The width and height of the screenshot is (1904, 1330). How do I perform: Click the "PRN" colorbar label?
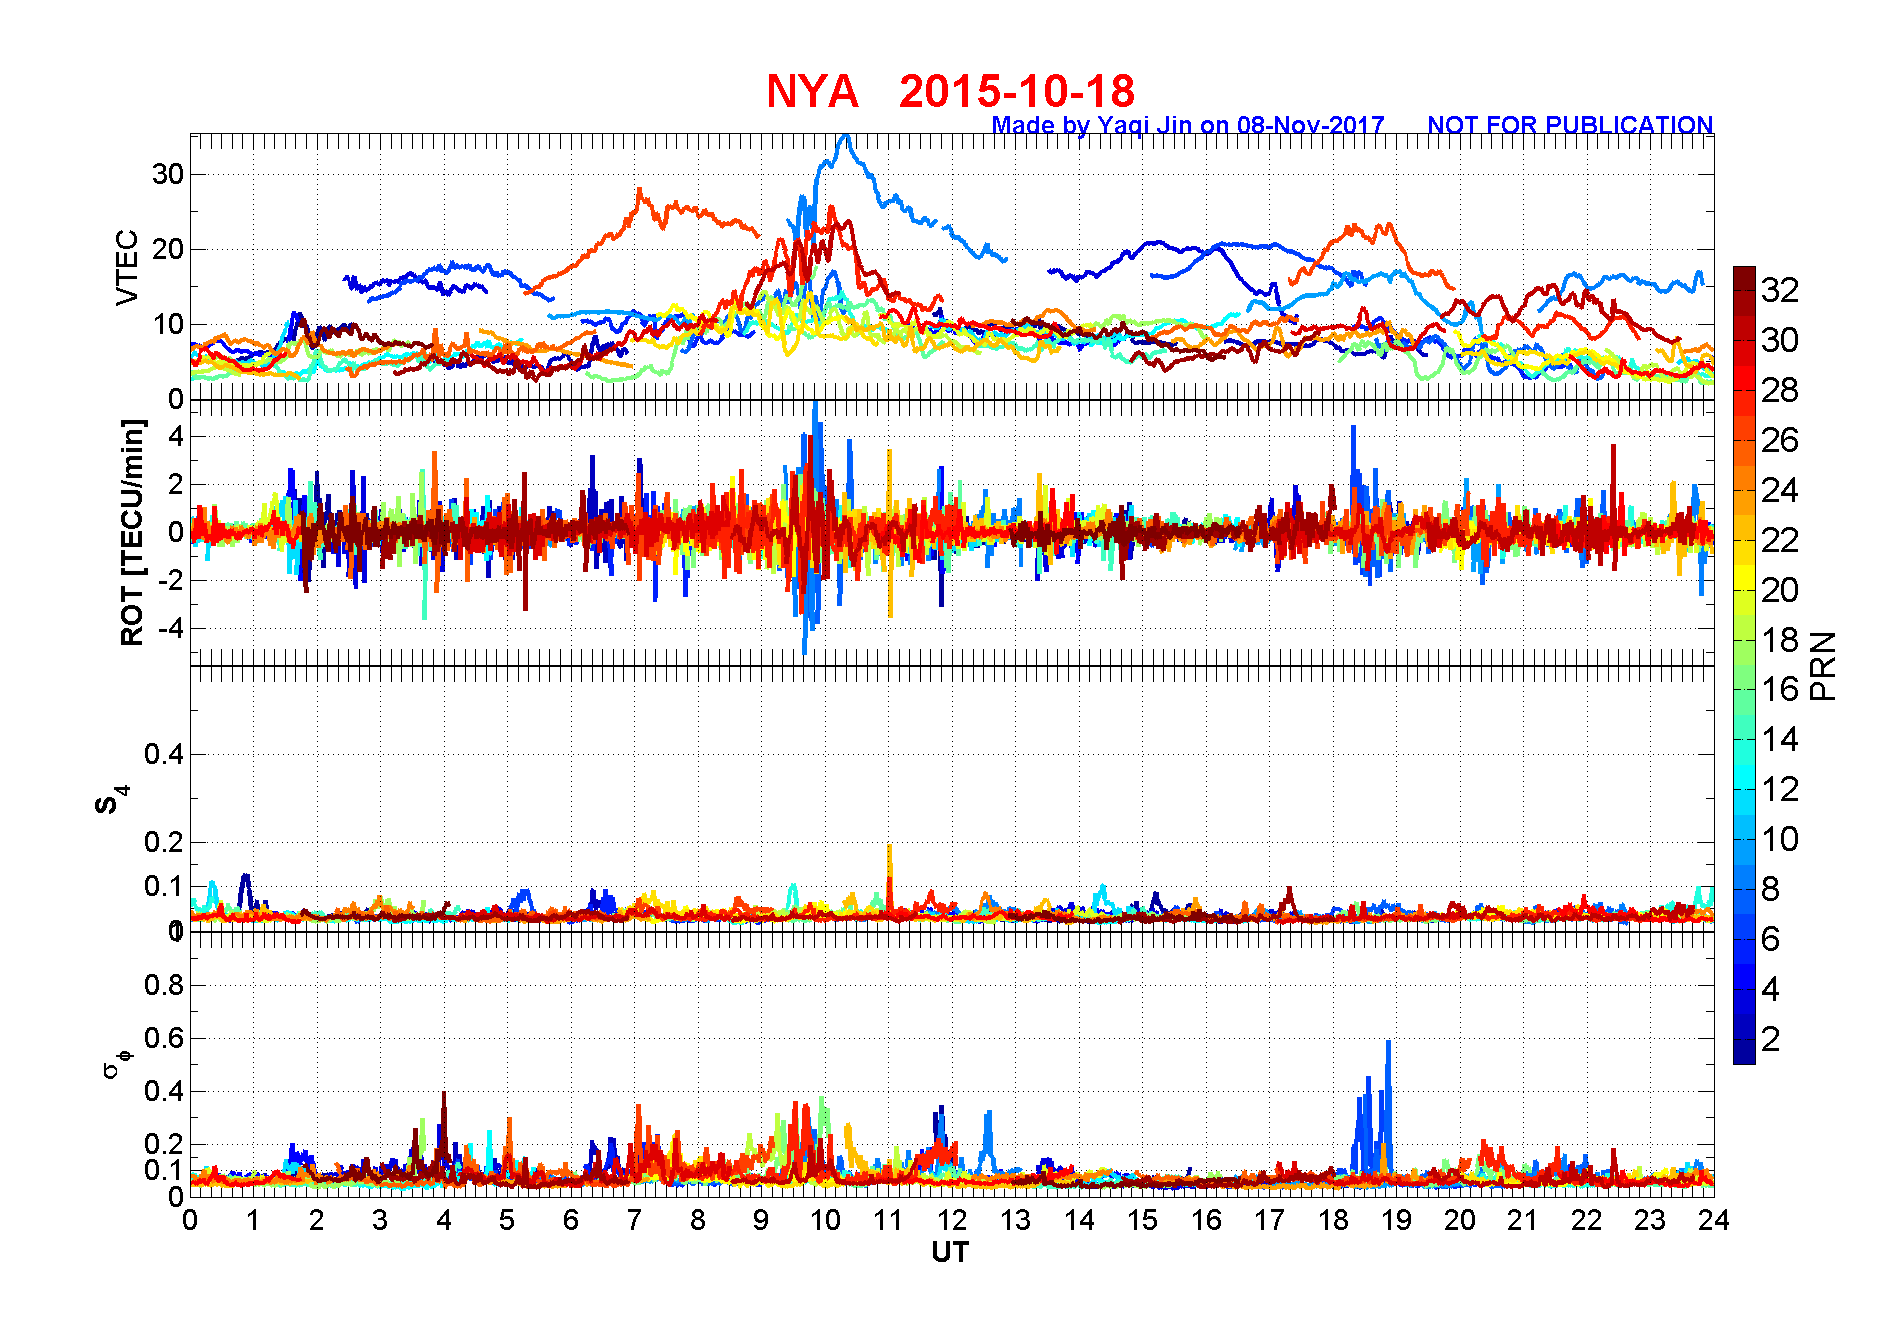coord(1824,665)
